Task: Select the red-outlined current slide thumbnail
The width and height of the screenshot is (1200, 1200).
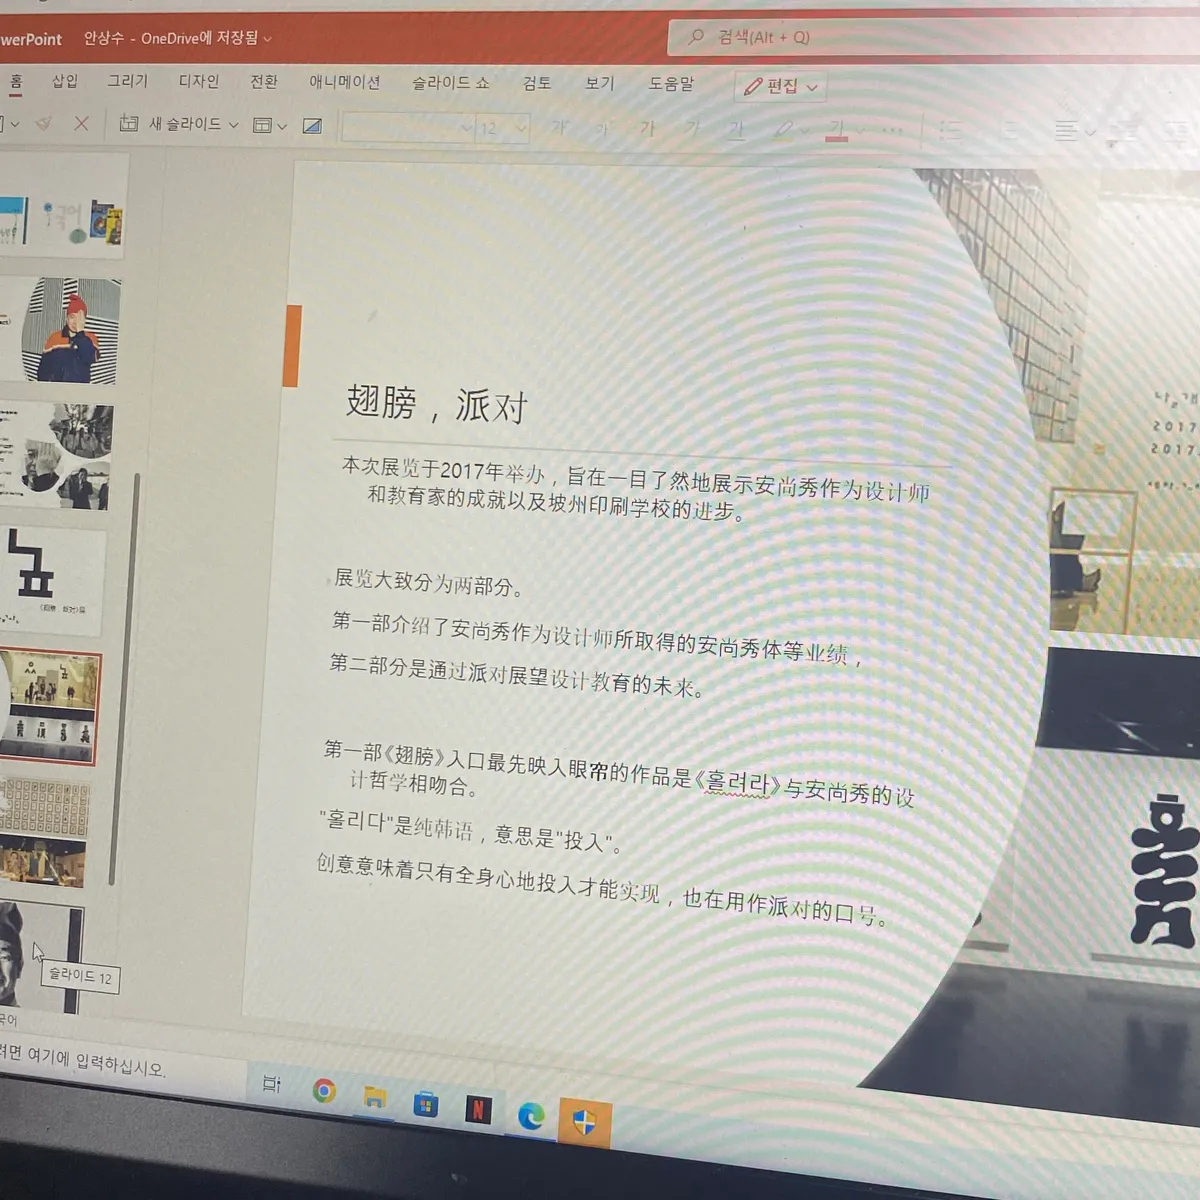Action: tap(50, 707)
